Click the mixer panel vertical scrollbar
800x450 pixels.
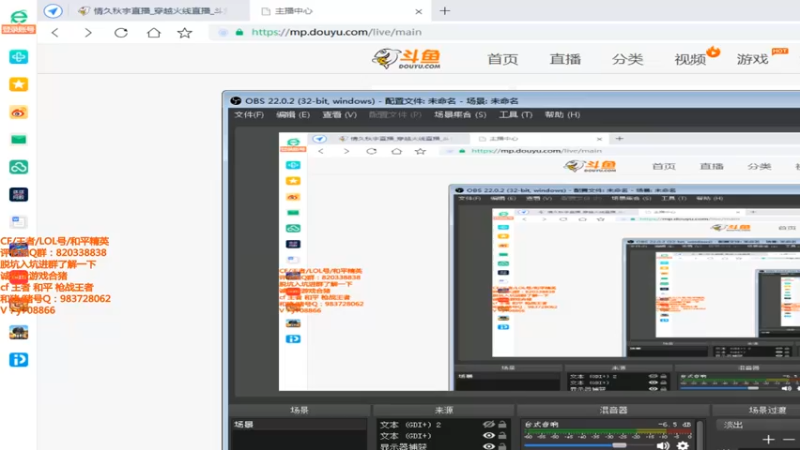pyautogui.click(x=700, y=435)
